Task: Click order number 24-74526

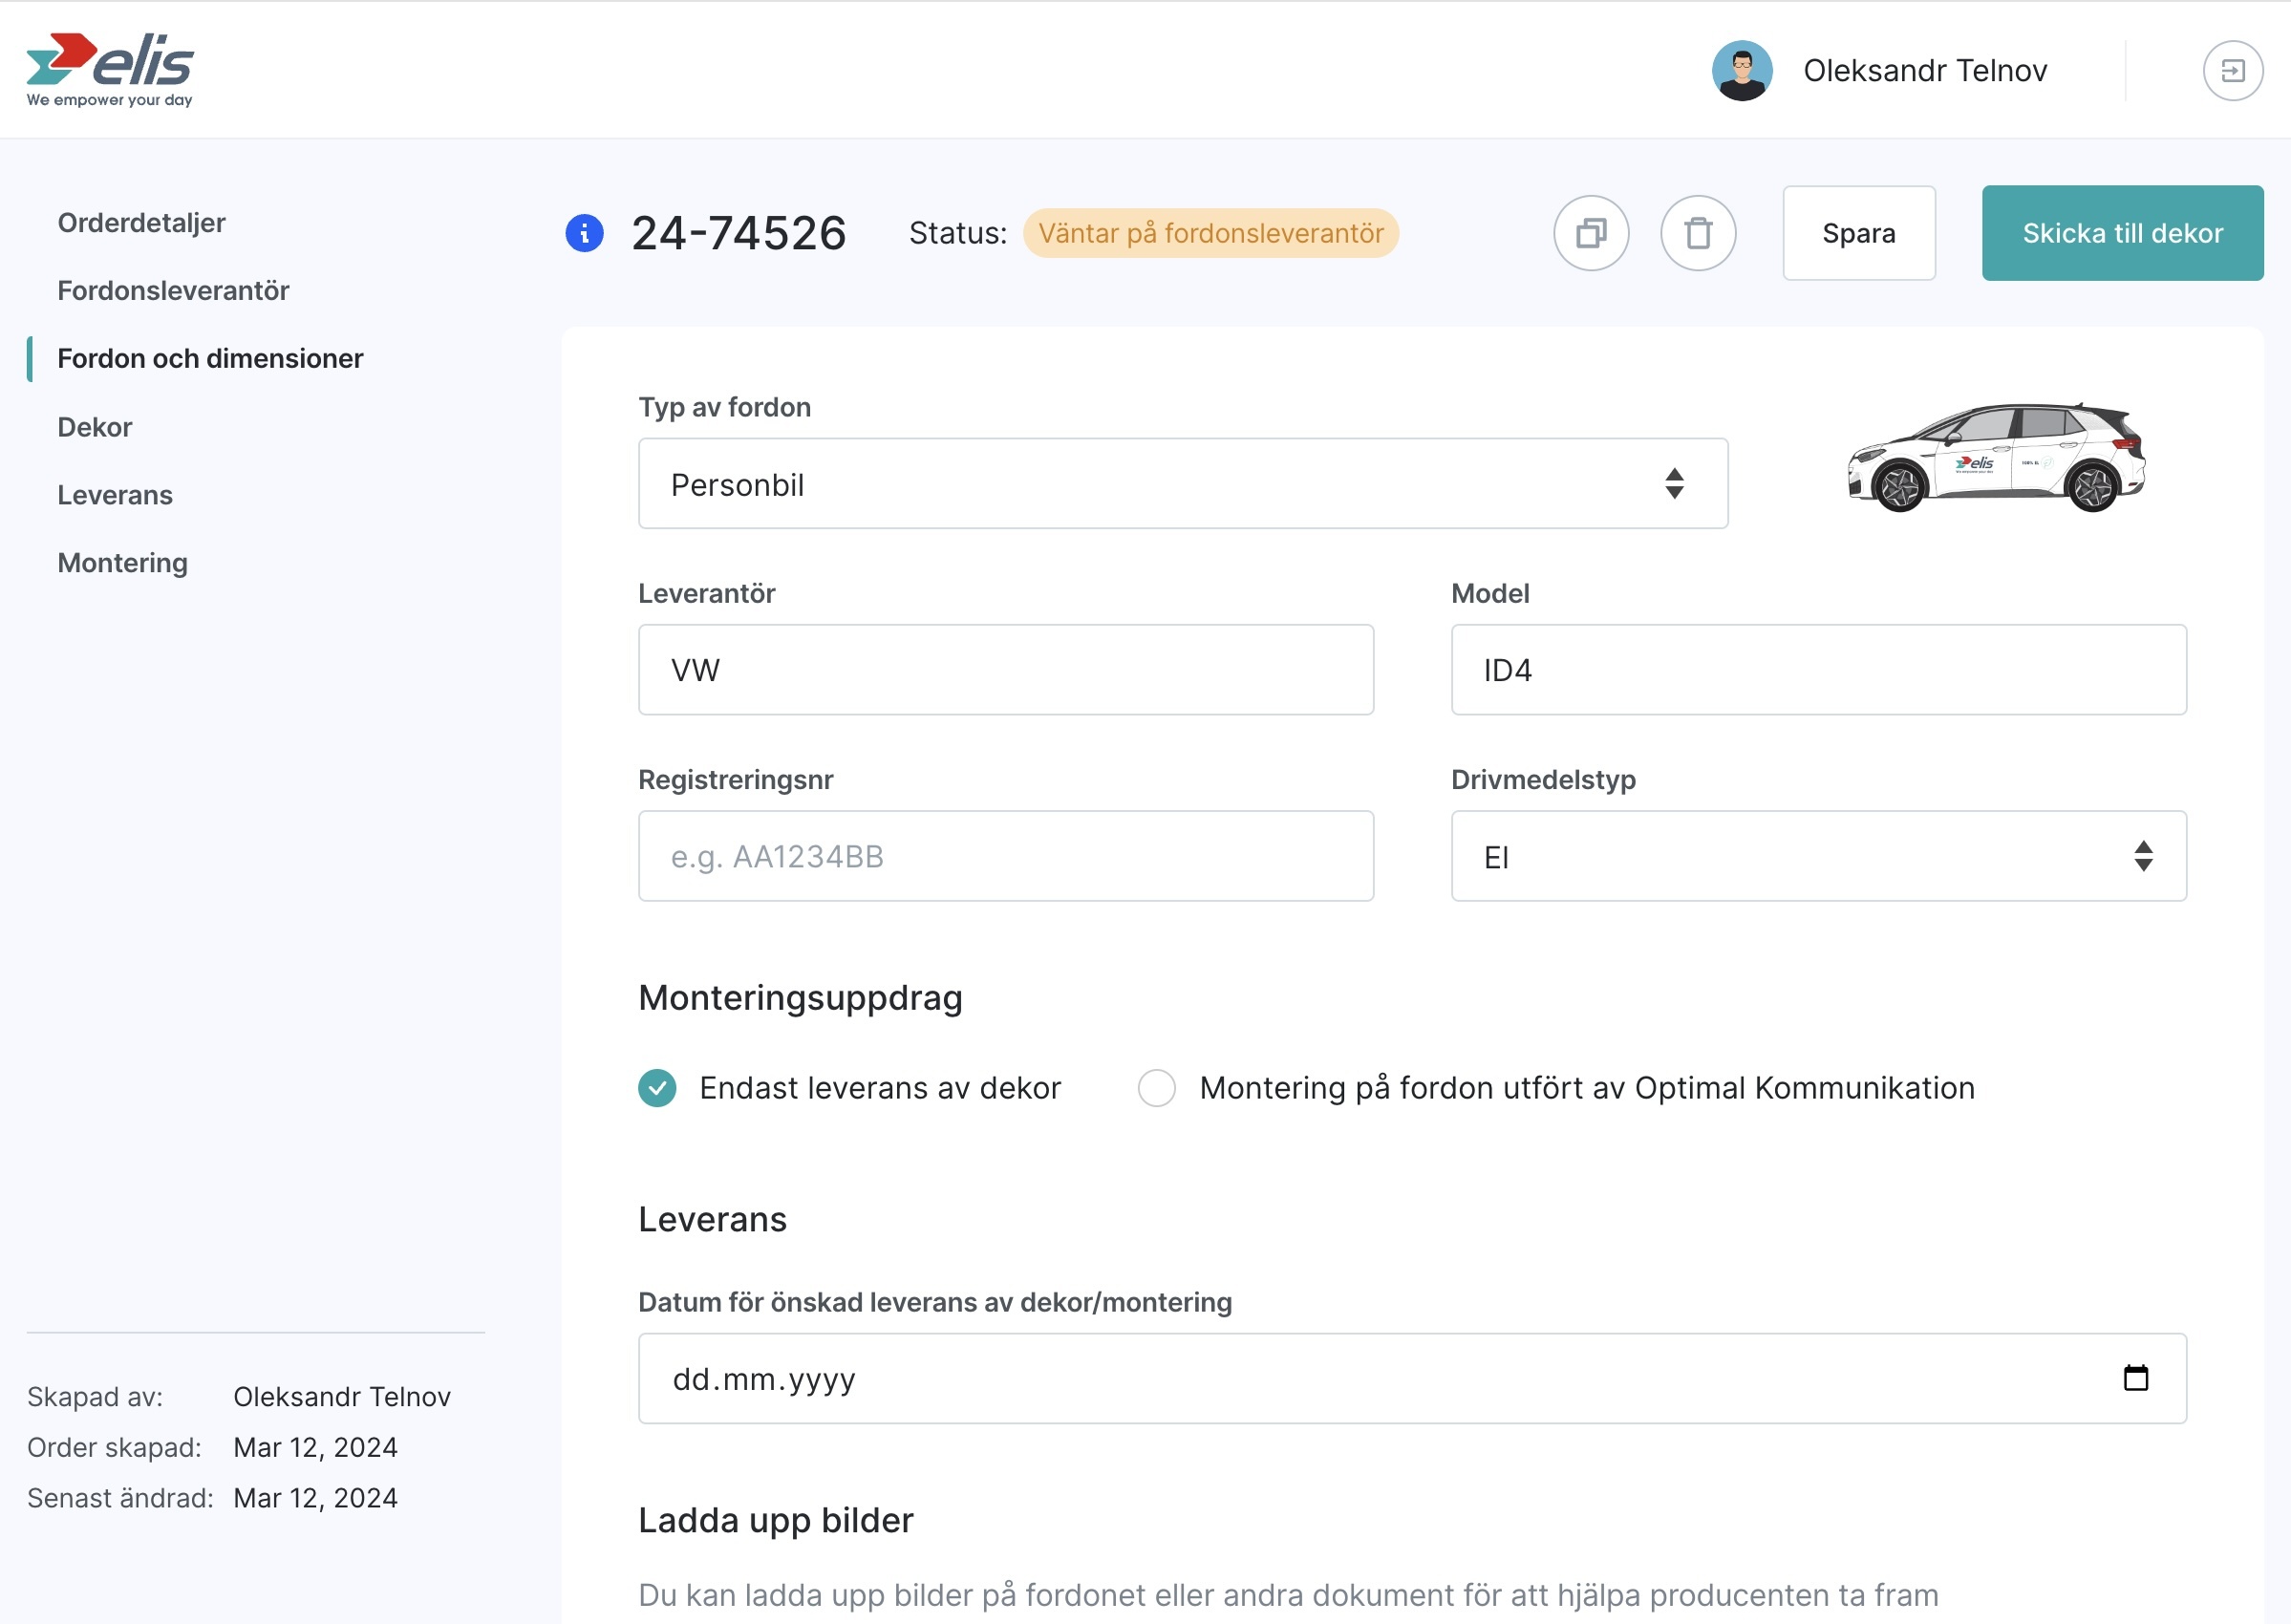Action: pos(739,233)
